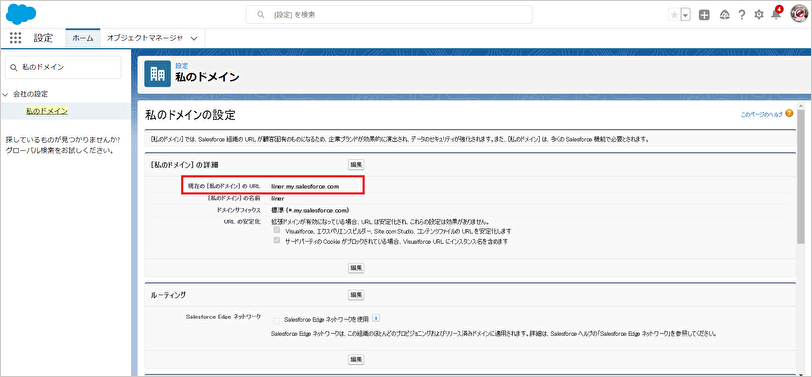Open the notifications bell
Screen dimensions: 812x377
point(776,14)
